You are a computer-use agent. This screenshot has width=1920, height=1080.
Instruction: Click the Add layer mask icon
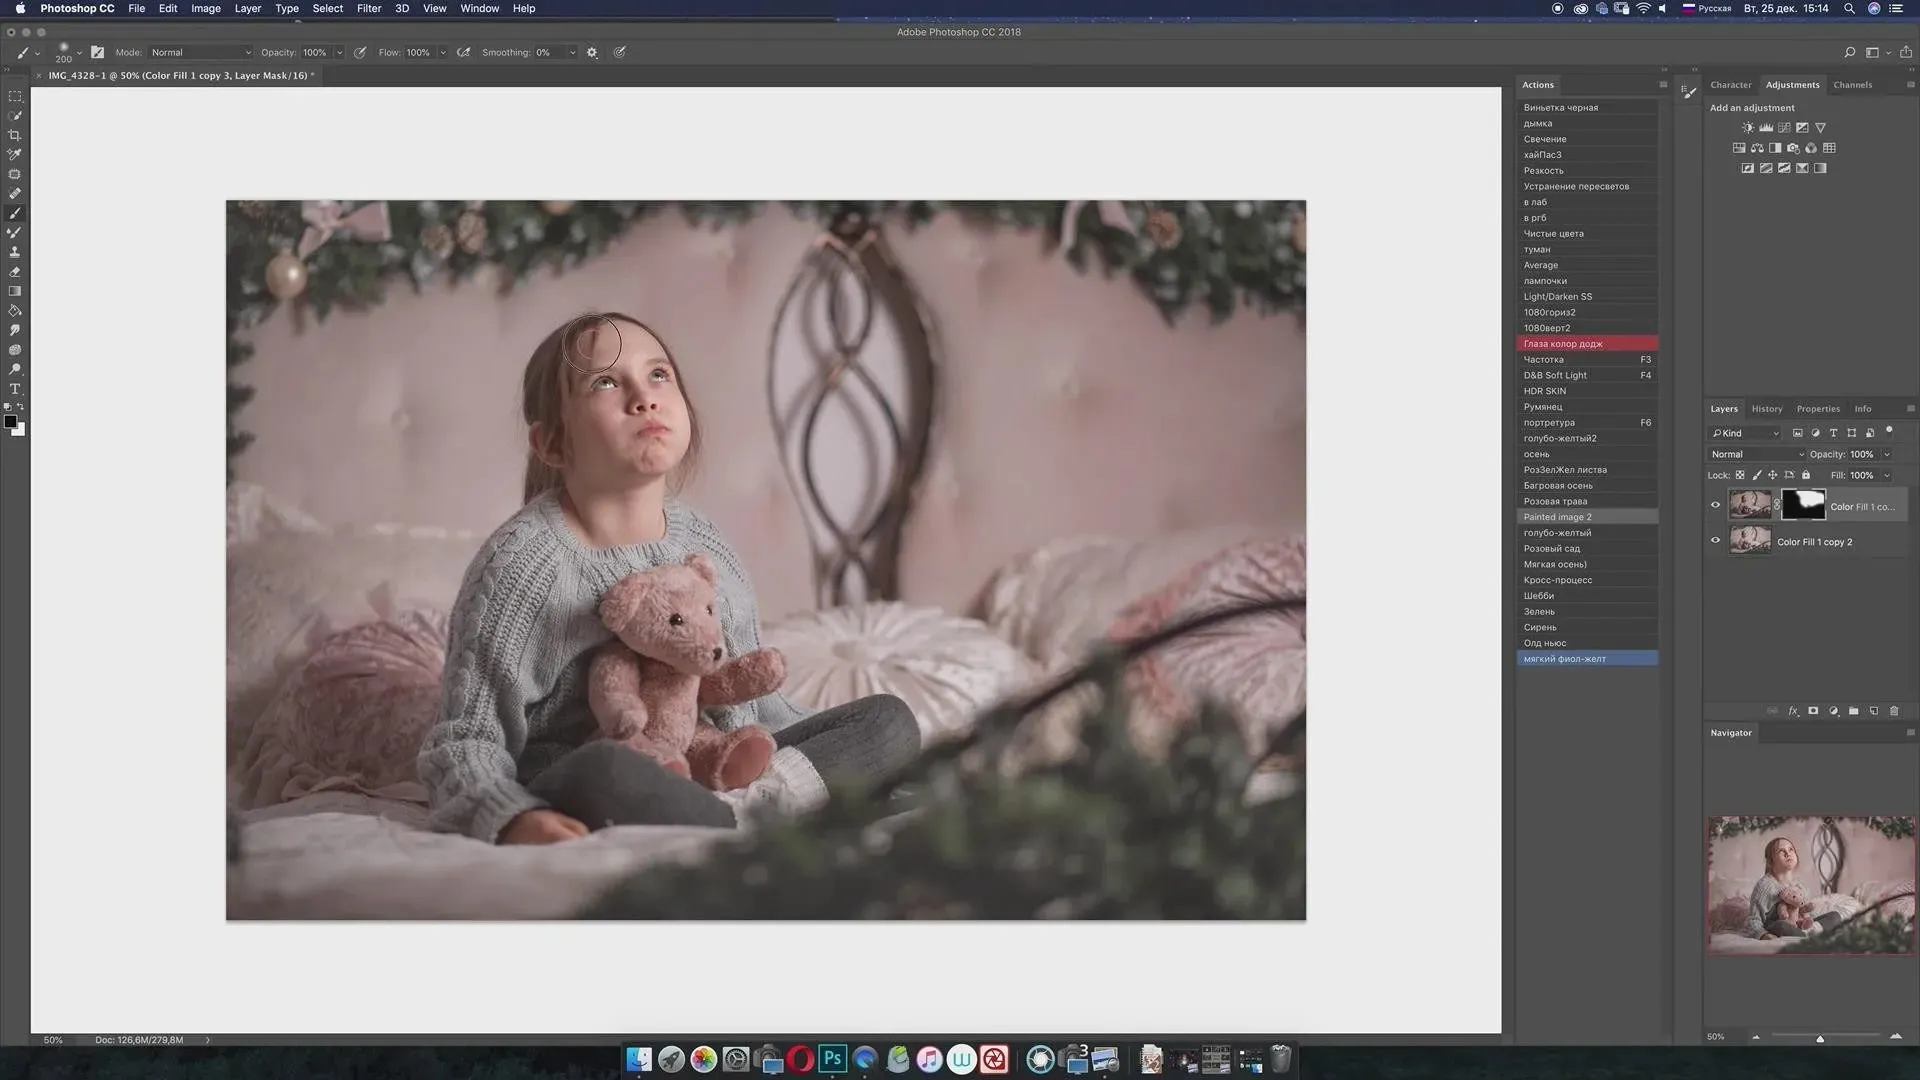pyautogui.click(x=1813, y=711)
